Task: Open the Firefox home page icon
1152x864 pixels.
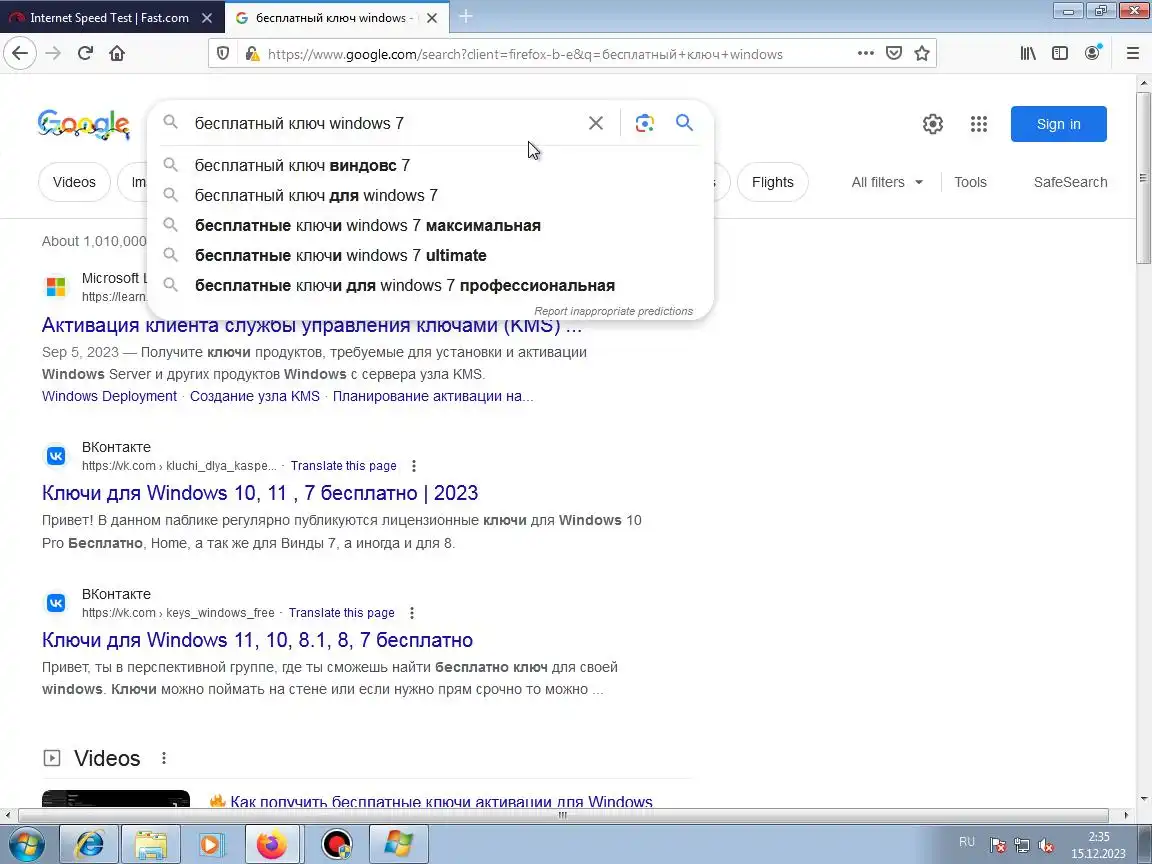Action: (117, 54)
